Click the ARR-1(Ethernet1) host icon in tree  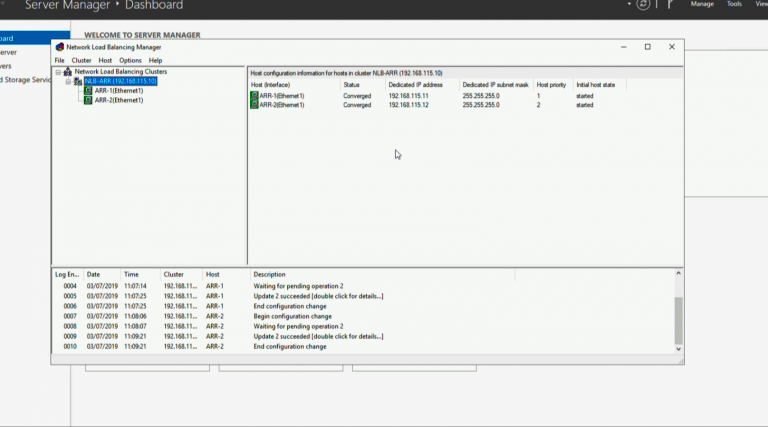tap(88, 91)
